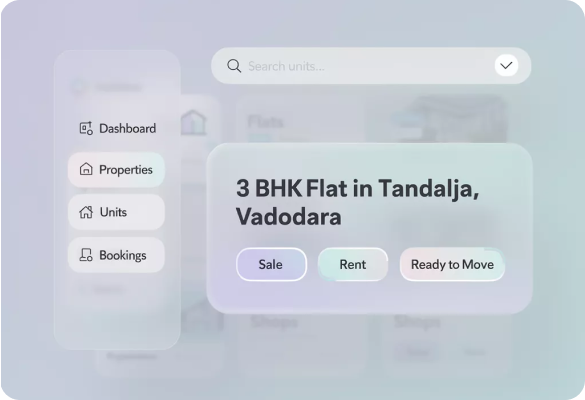This screenshot has width=585, height=400.
Task: Click the Properties house icon
Action: click(x=86, y=169)
